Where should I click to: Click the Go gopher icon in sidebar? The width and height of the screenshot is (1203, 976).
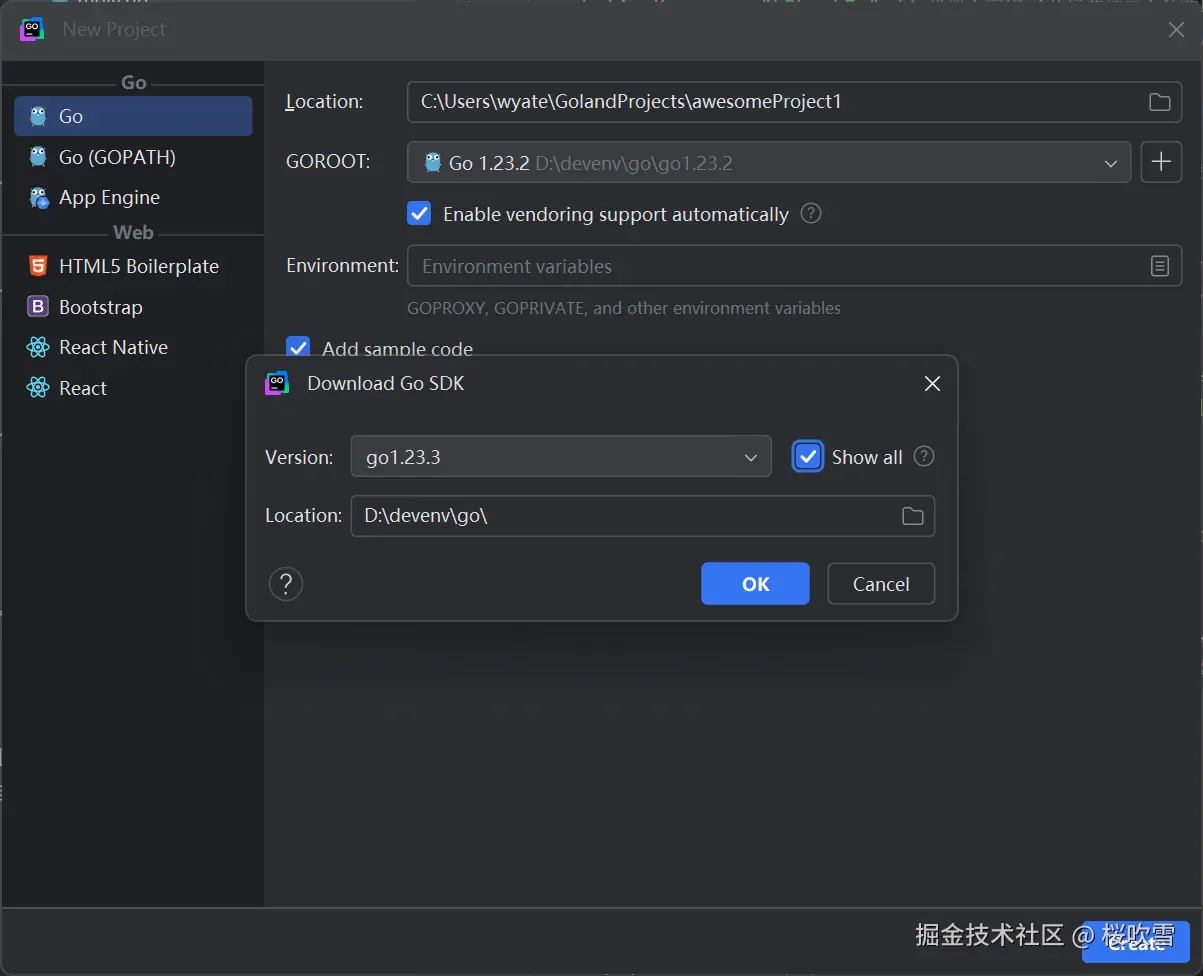click(38, 116)
